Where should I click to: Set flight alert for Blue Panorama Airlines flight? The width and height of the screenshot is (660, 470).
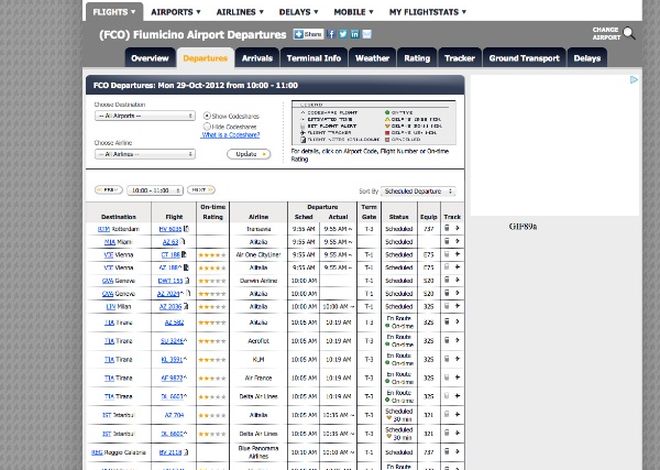click(x=447, y=451)
